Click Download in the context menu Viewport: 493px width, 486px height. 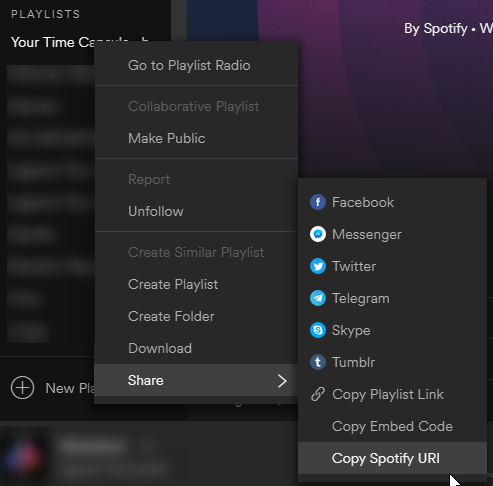[196, 348]
